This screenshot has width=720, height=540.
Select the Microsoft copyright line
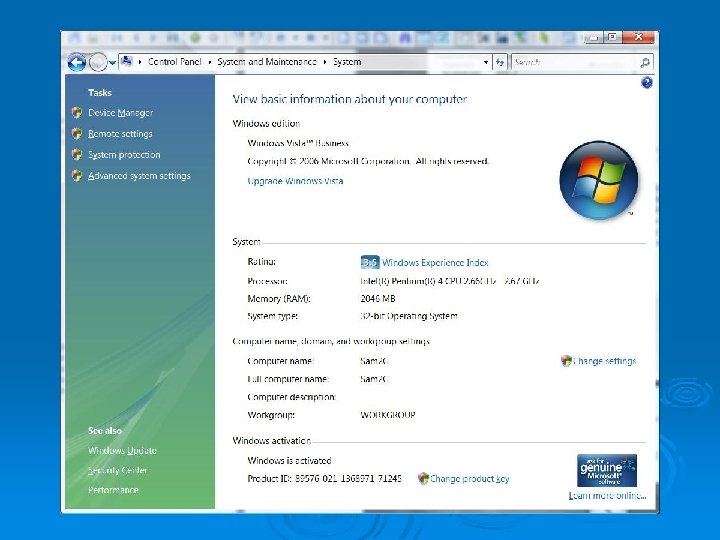(x=368, y=161)
